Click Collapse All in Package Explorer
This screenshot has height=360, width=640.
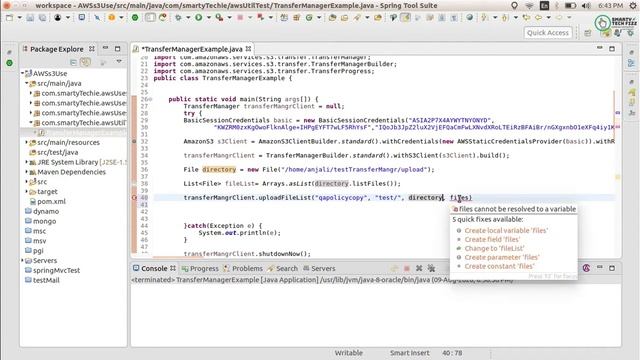pos(73,62)
